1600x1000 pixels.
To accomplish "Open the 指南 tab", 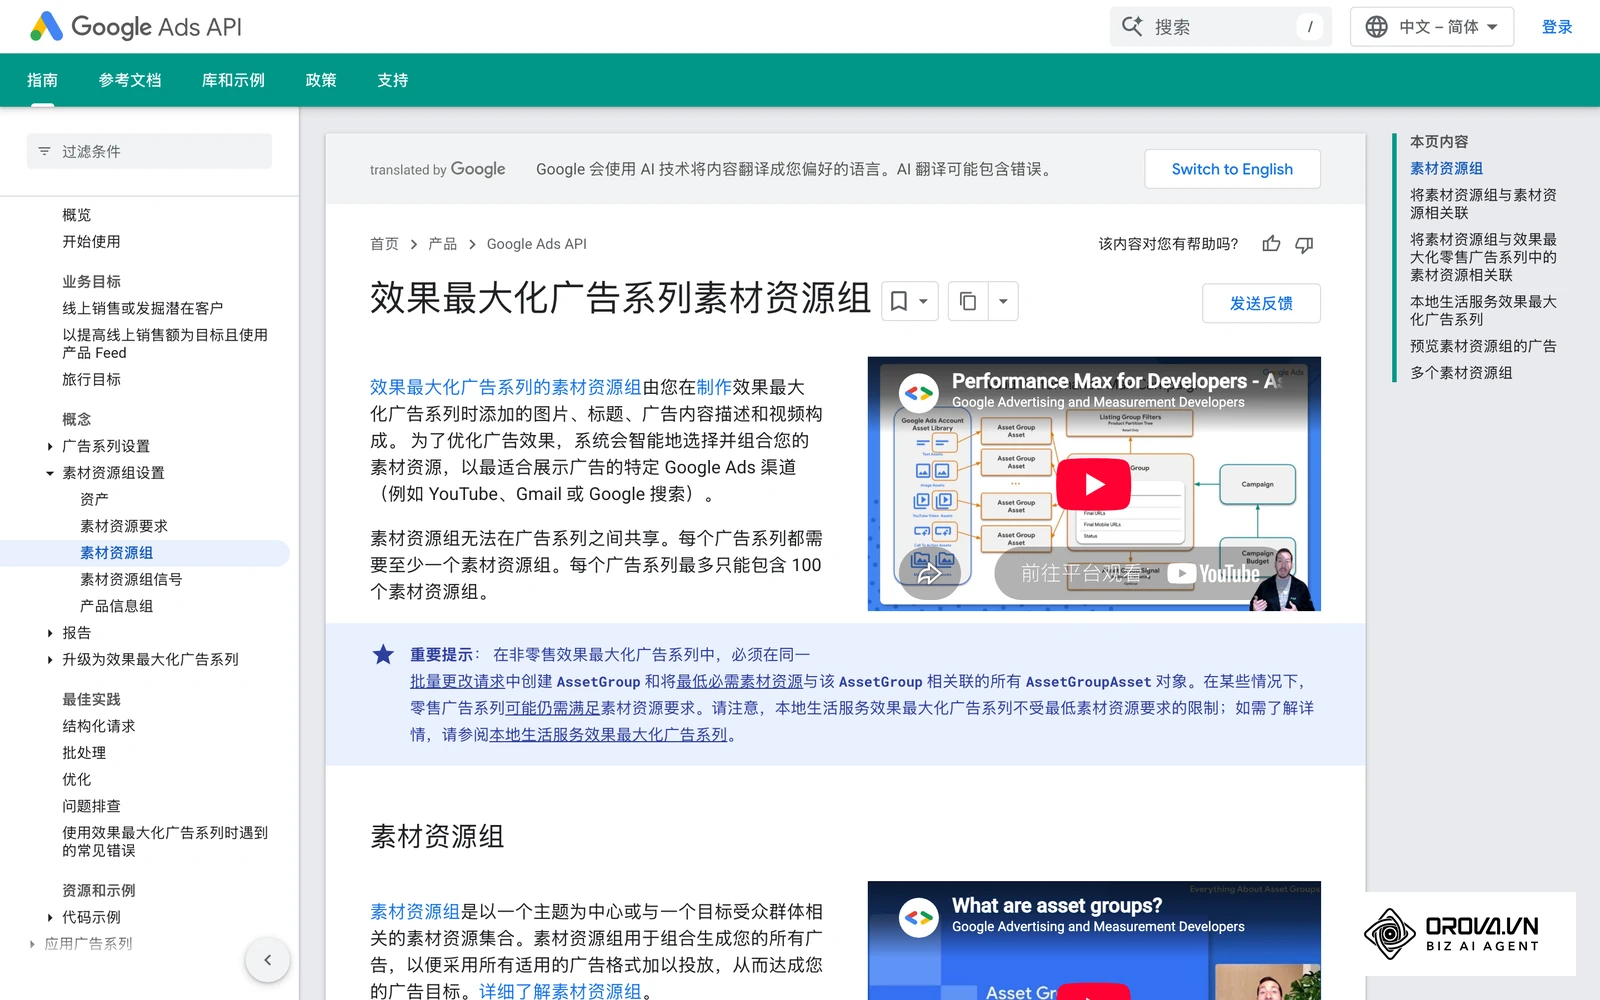I will click(x=42, y=80).
